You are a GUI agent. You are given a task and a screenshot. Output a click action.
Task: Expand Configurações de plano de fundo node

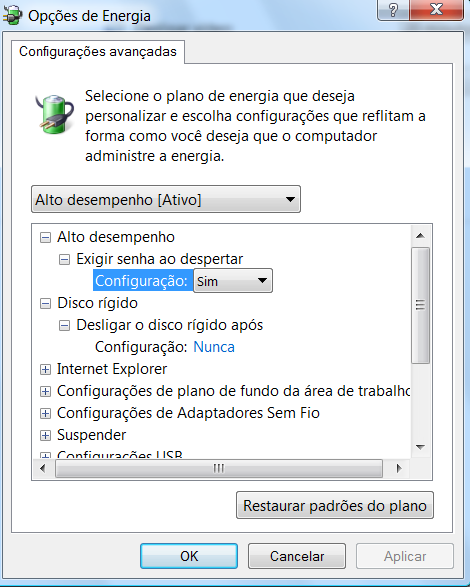point(45,392)
